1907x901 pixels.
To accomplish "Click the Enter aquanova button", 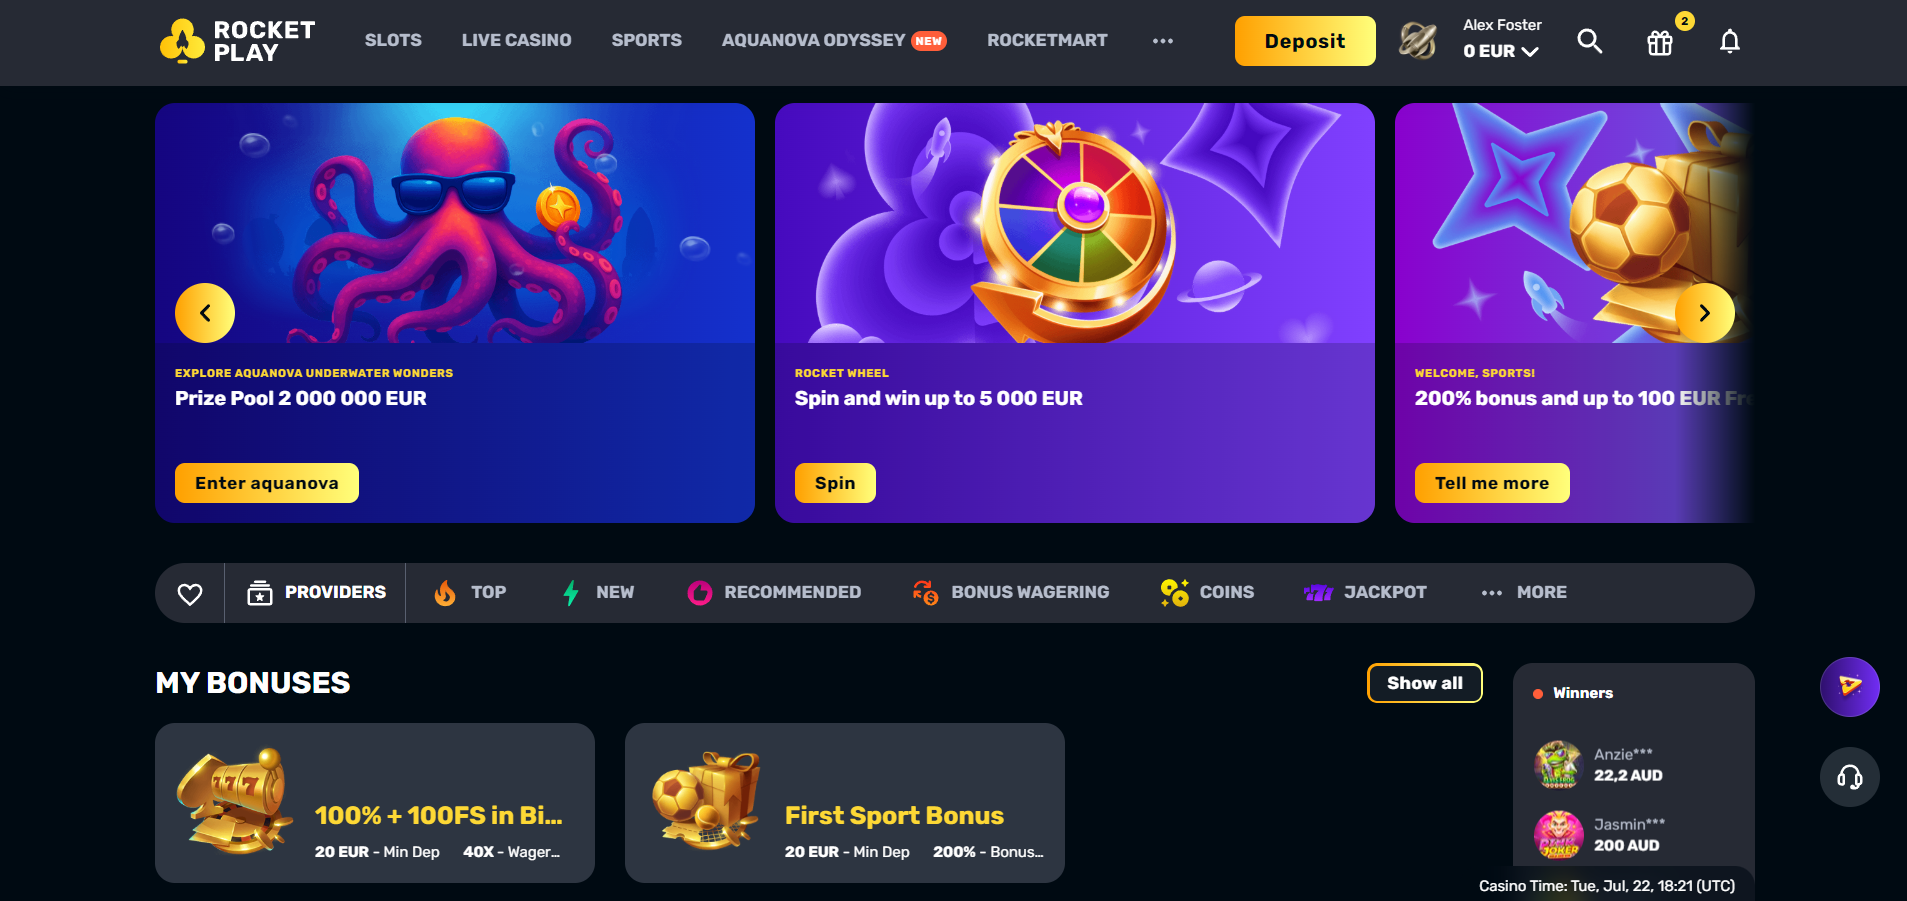I will 267,483.
